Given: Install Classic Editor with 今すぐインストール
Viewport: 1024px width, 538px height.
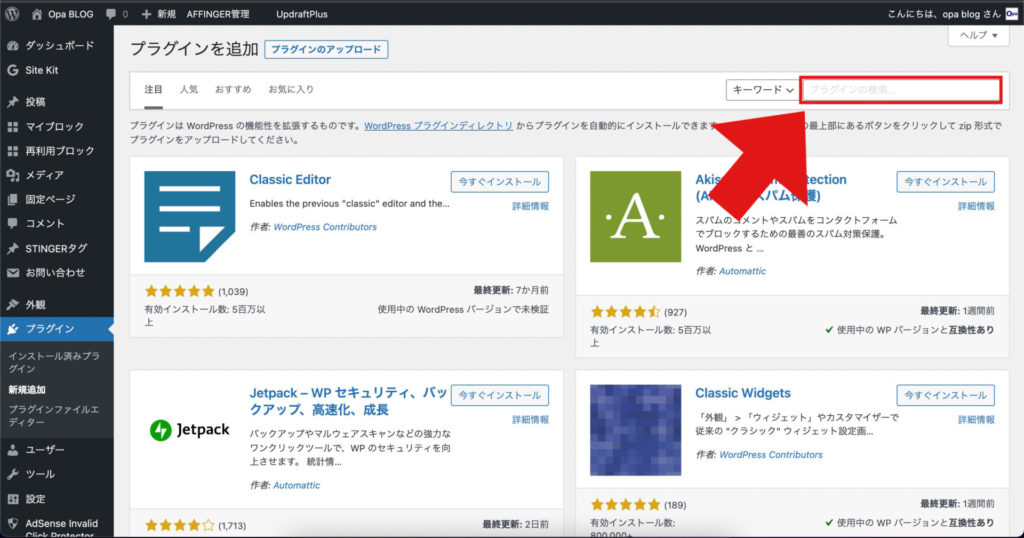Looking at the screenshot, I should coord(500,182).
